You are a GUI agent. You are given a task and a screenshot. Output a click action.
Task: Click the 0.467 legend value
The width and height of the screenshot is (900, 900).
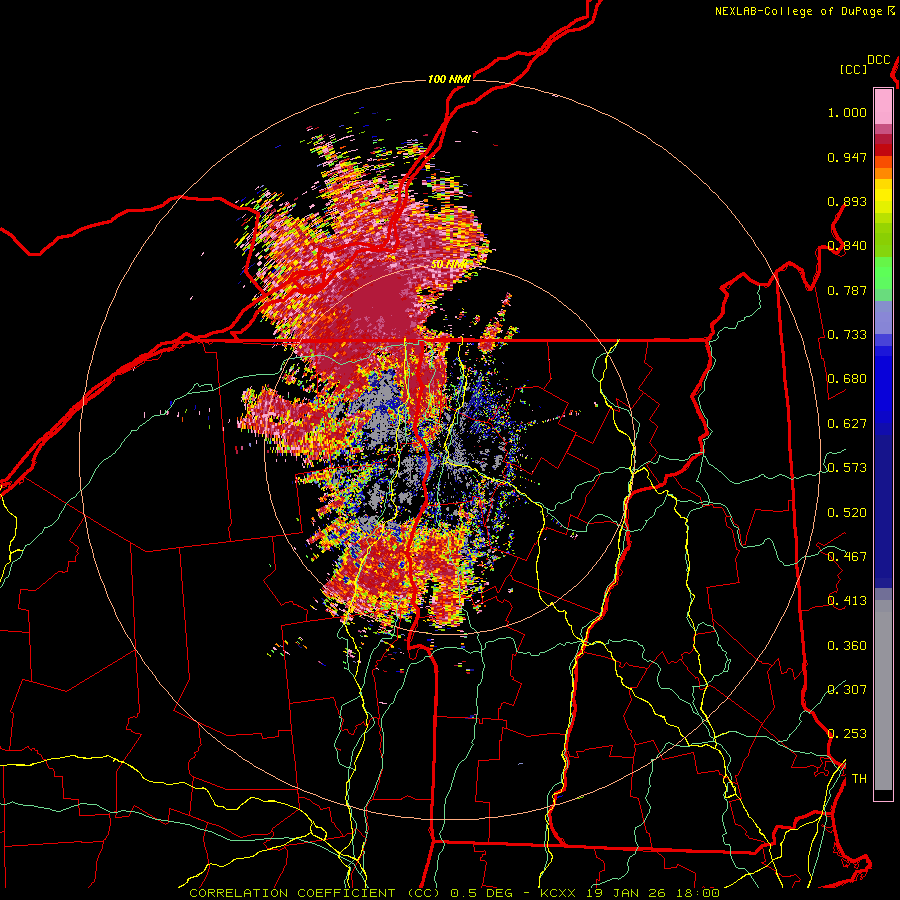pyautogui.click(x=847, y=557)
